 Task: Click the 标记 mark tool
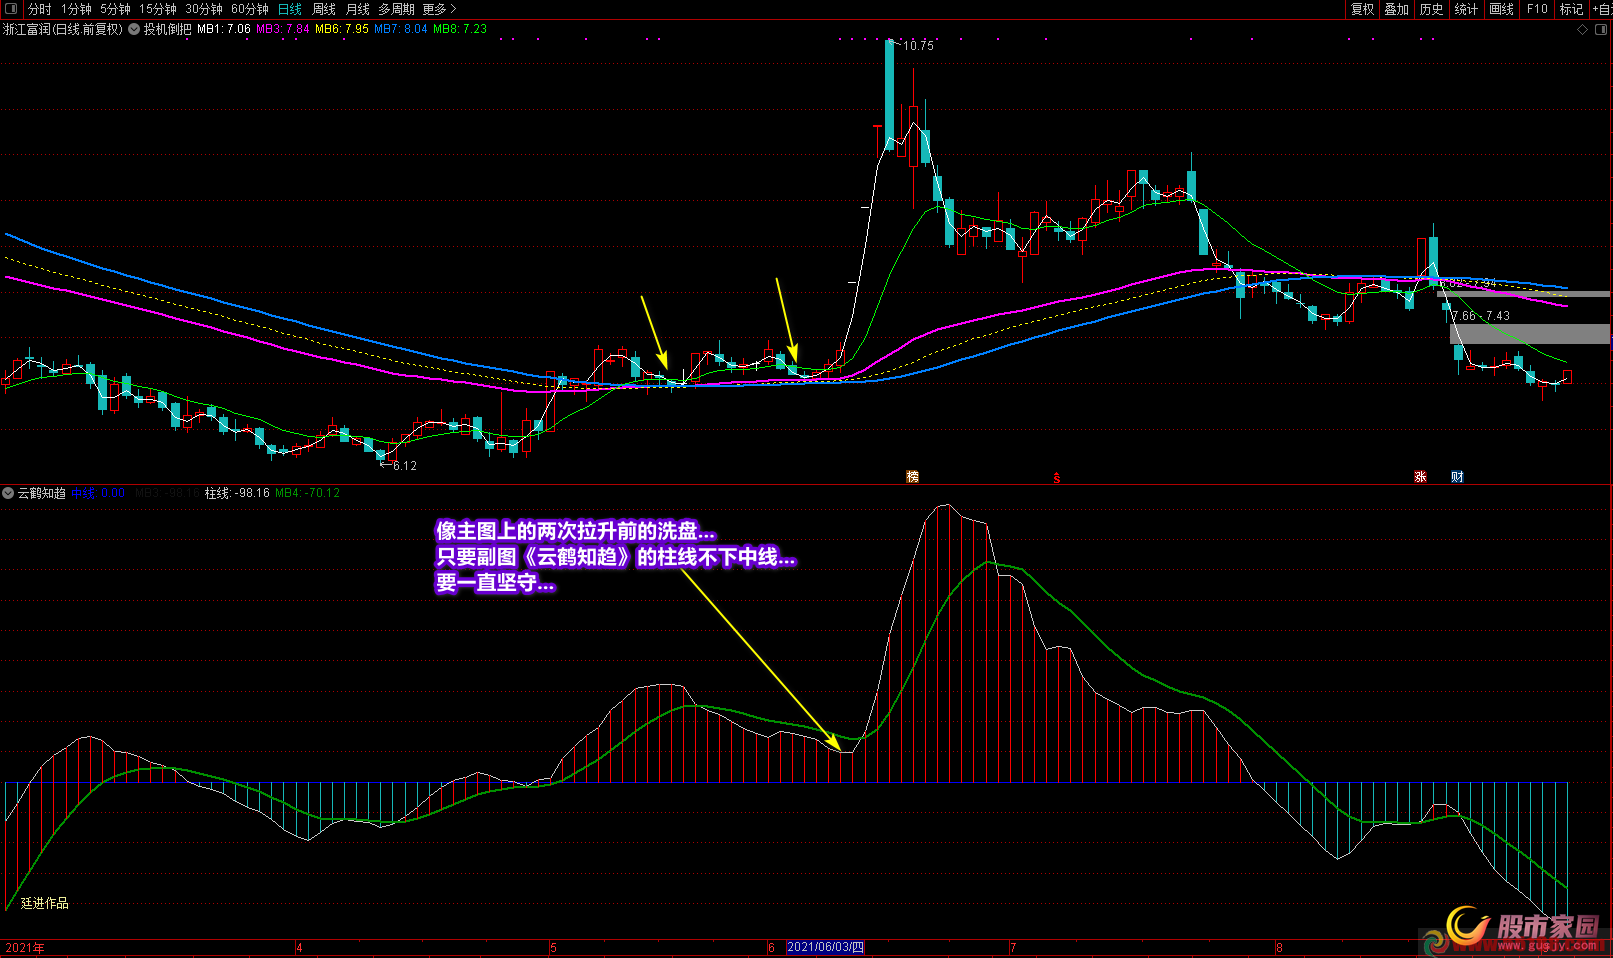[1571, 9]
